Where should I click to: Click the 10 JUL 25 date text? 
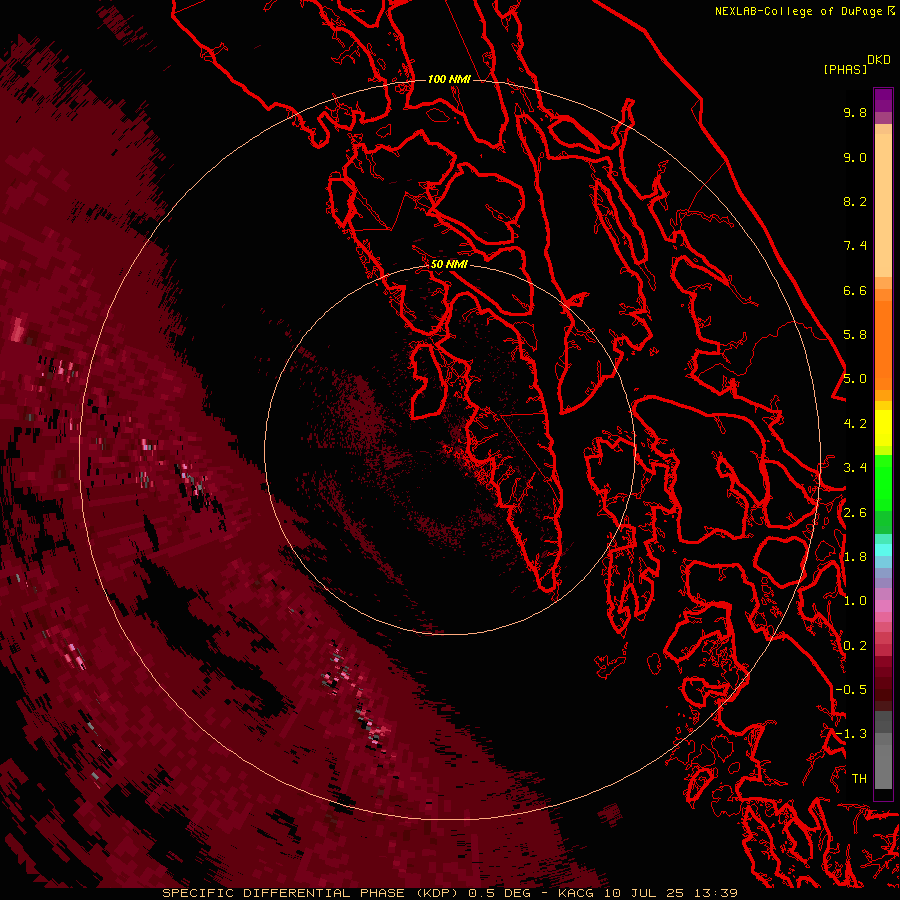(644, 893)
